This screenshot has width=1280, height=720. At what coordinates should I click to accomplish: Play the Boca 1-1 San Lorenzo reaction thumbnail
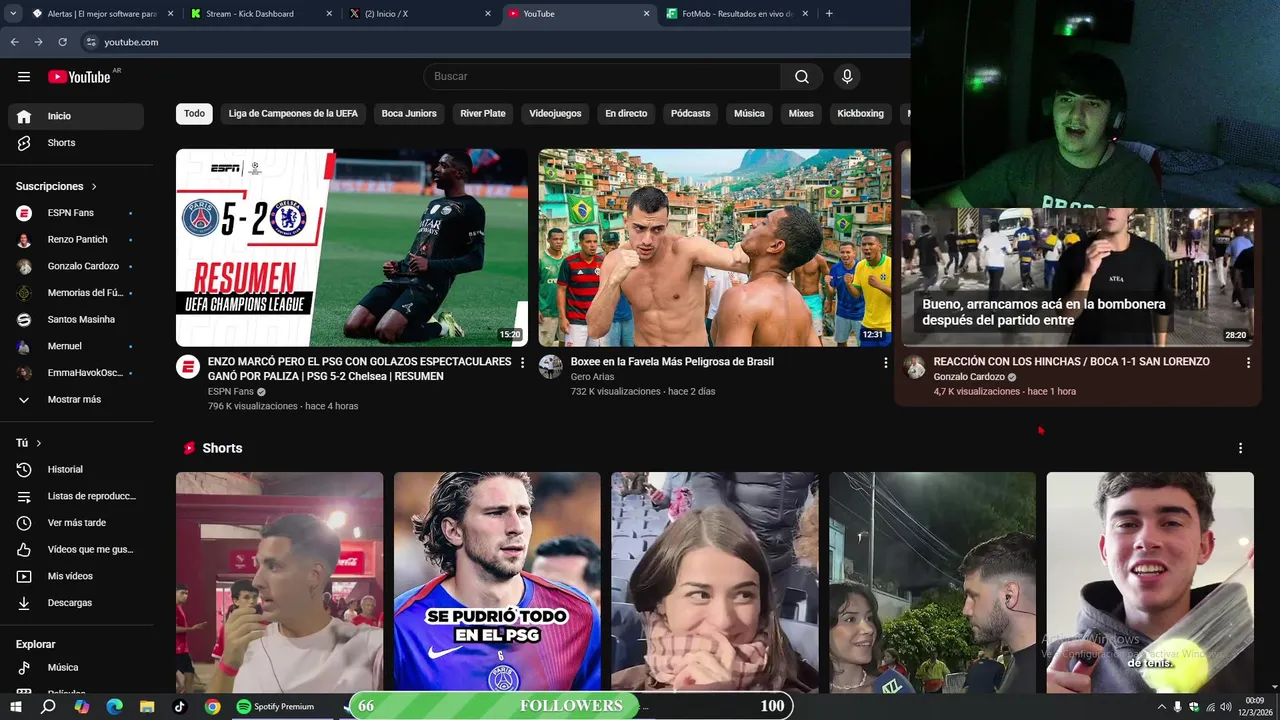[1077, 278]
